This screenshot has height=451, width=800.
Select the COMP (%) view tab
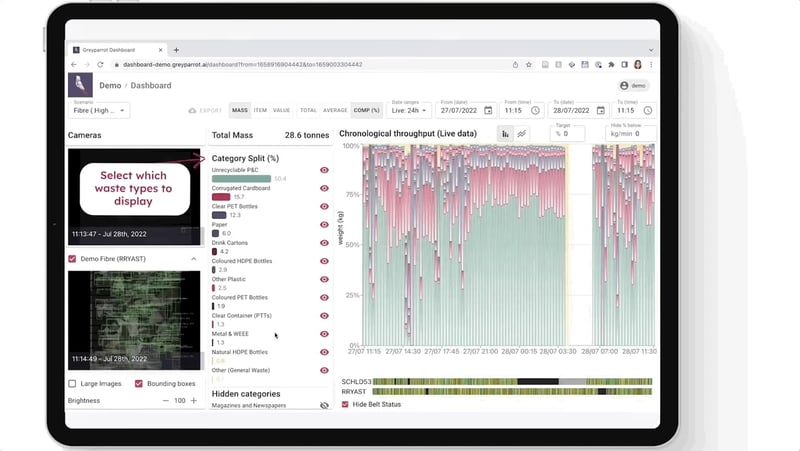366,110
